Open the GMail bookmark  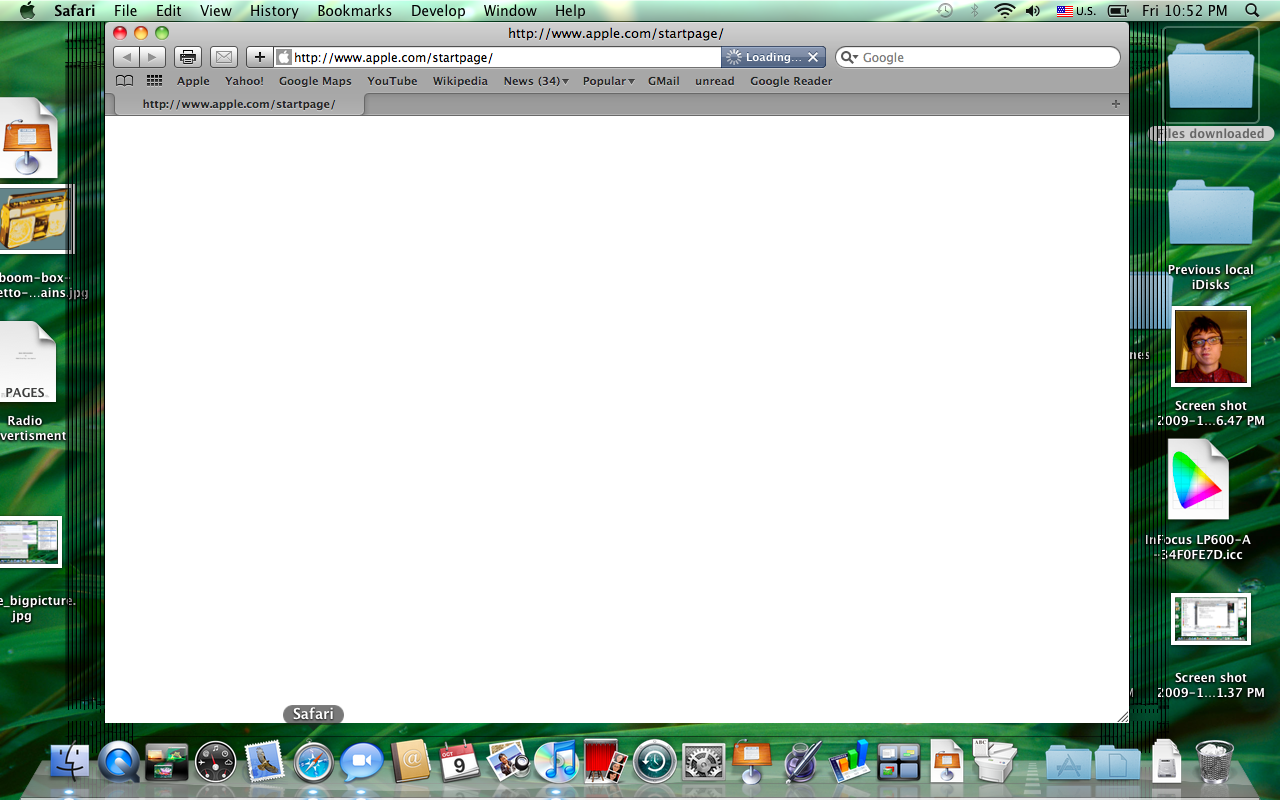pos(664,81)
